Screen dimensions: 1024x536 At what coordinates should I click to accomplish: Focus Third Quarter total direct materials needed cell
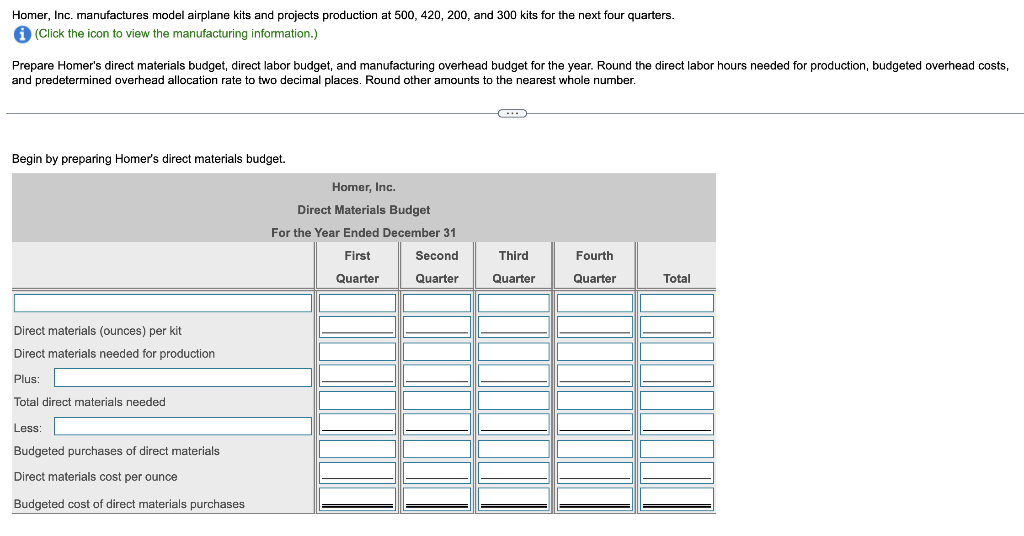514,400
